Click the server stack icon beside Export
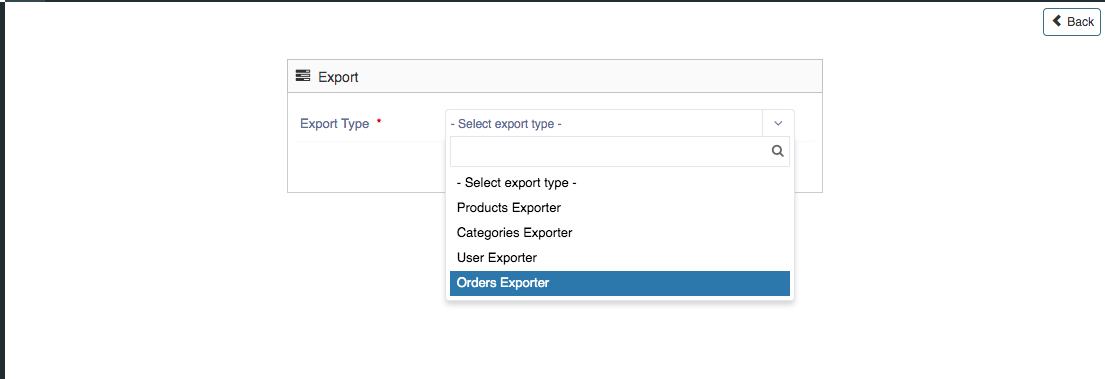The width and height of the screenshot is (1105, 379). click(x=303, y=76)
